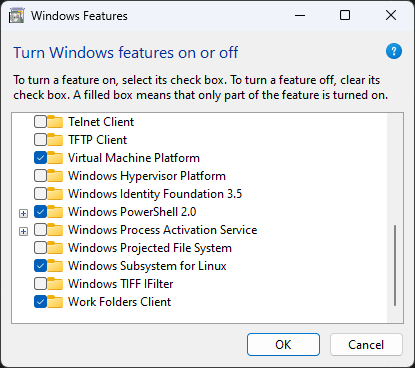The width and height of the screenshot is (415, 368).
Task: Click the feature list vertical scrollbar thumb
Action: click(395, 265)
